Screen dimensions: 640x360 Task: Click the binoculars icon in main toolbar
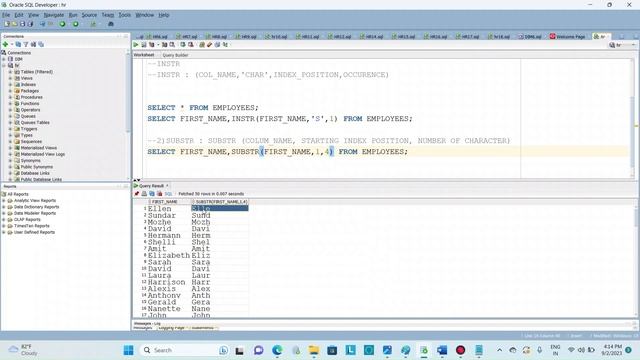tap(111, 24)
